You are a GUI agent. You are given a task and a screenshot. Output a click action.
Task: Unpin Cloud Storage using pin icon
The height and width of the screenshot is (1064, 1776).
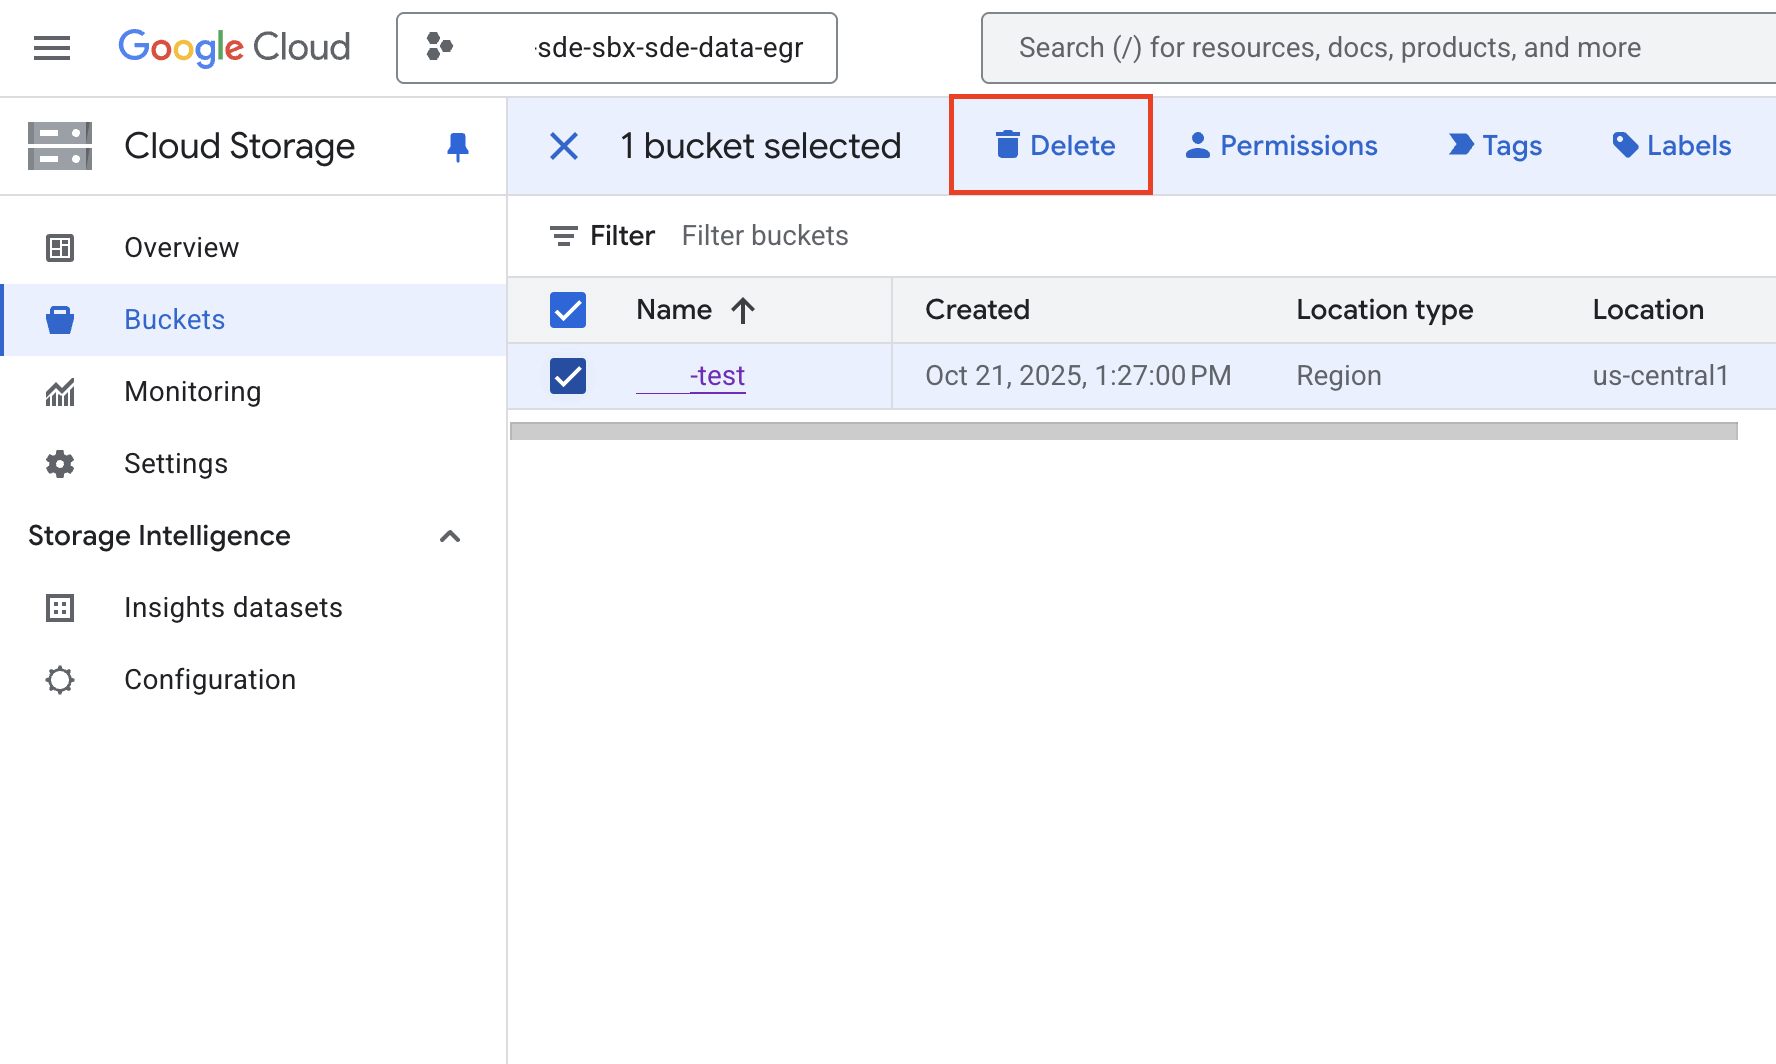tap(458, 147)
